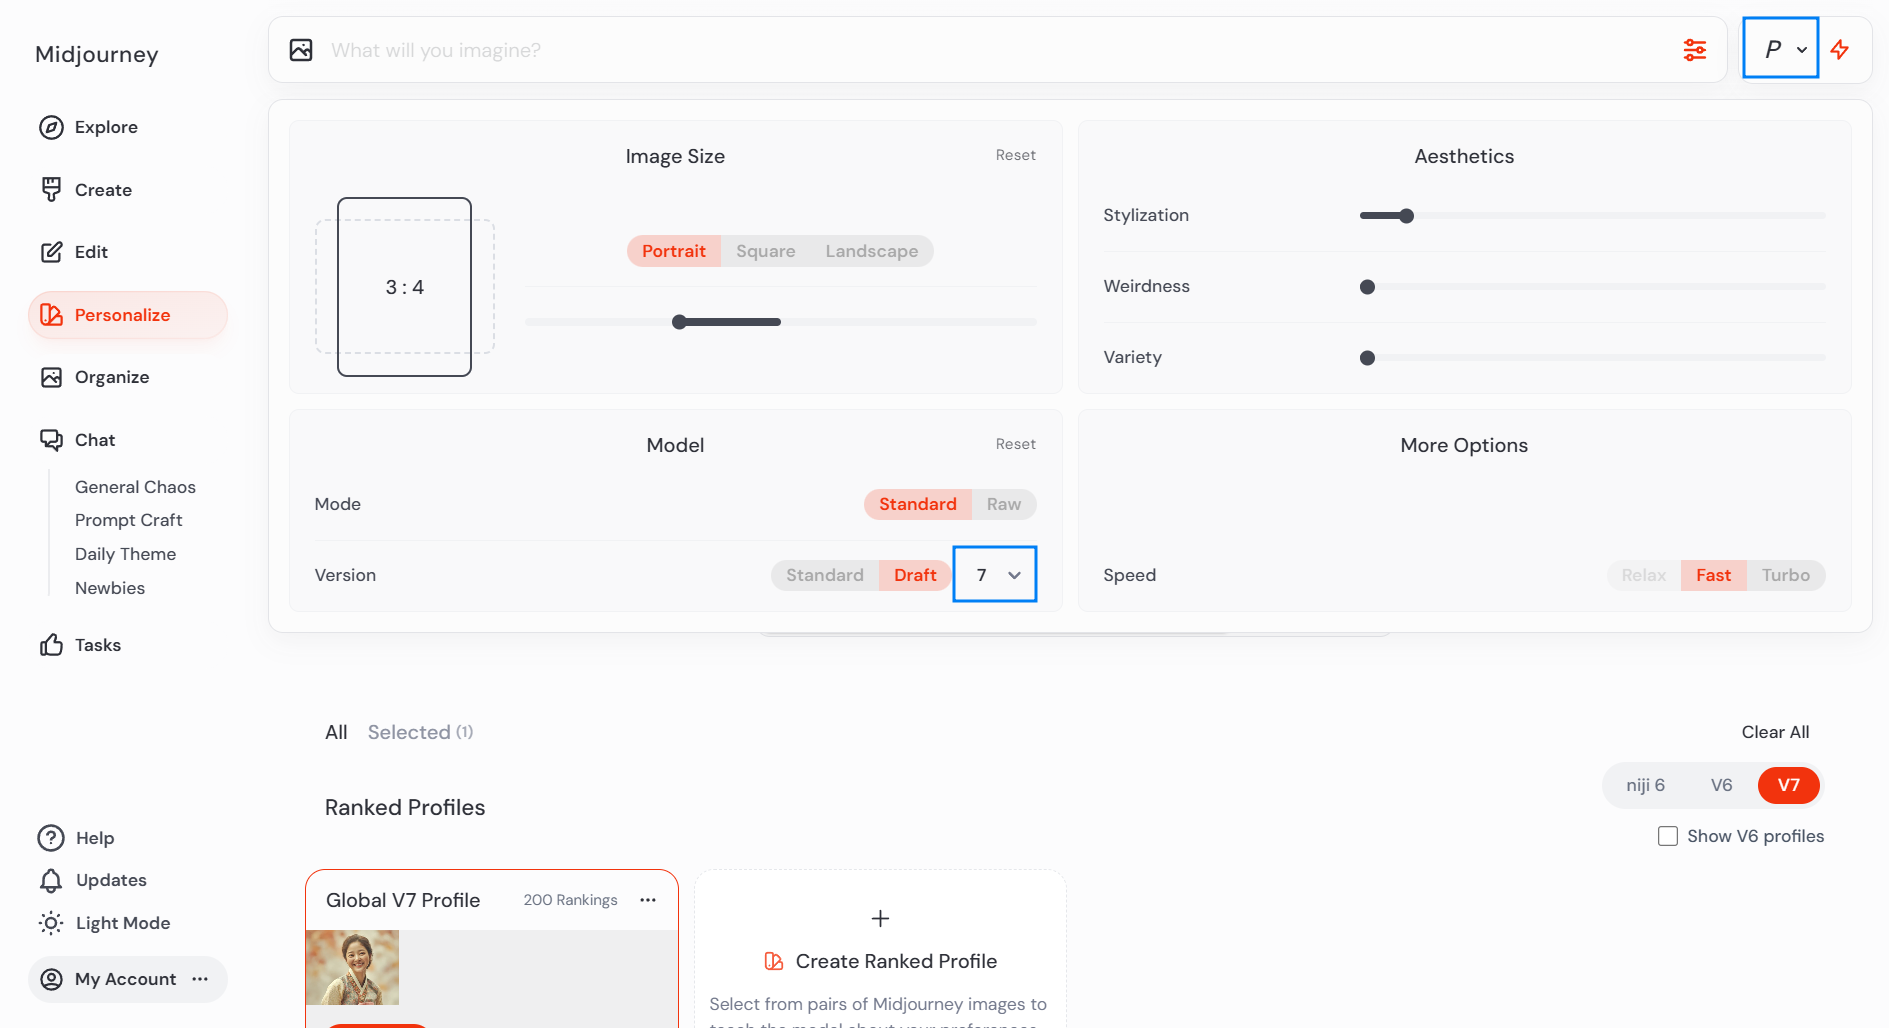1889x1028 pixels.
Task: Switch to the All tab
Action: click(336, 732)
